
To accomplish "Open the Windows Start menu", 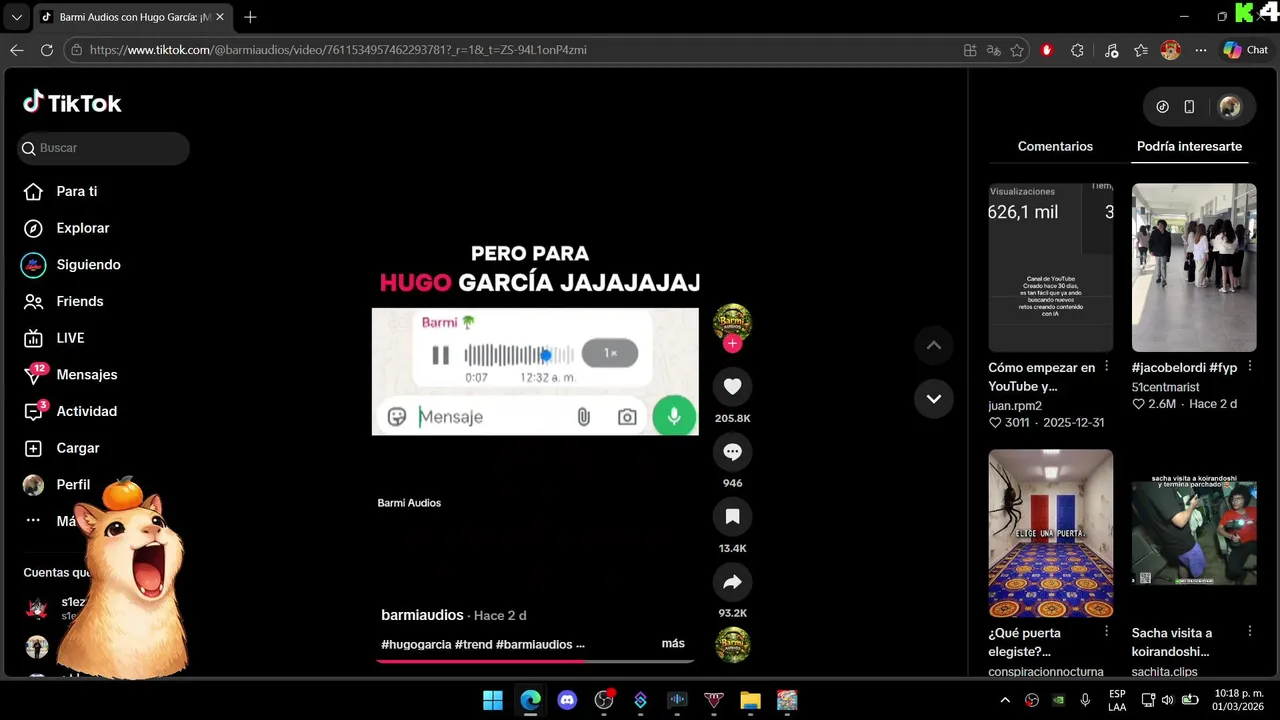I will pyautogui.click(x=493, y=700).
